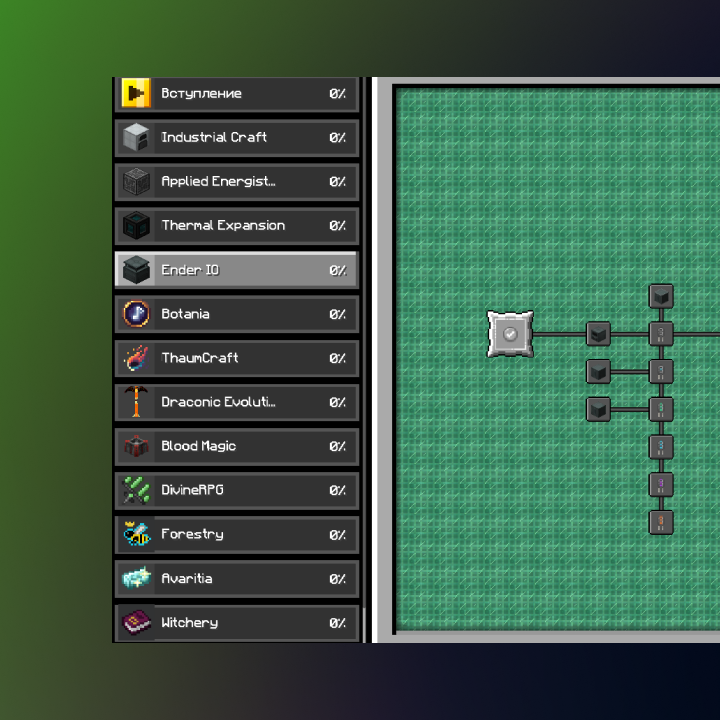Screen dimensions: 720x720
Task: Open the Avaritia chapter
Action: pyautogui.click(x=236, y=579)
